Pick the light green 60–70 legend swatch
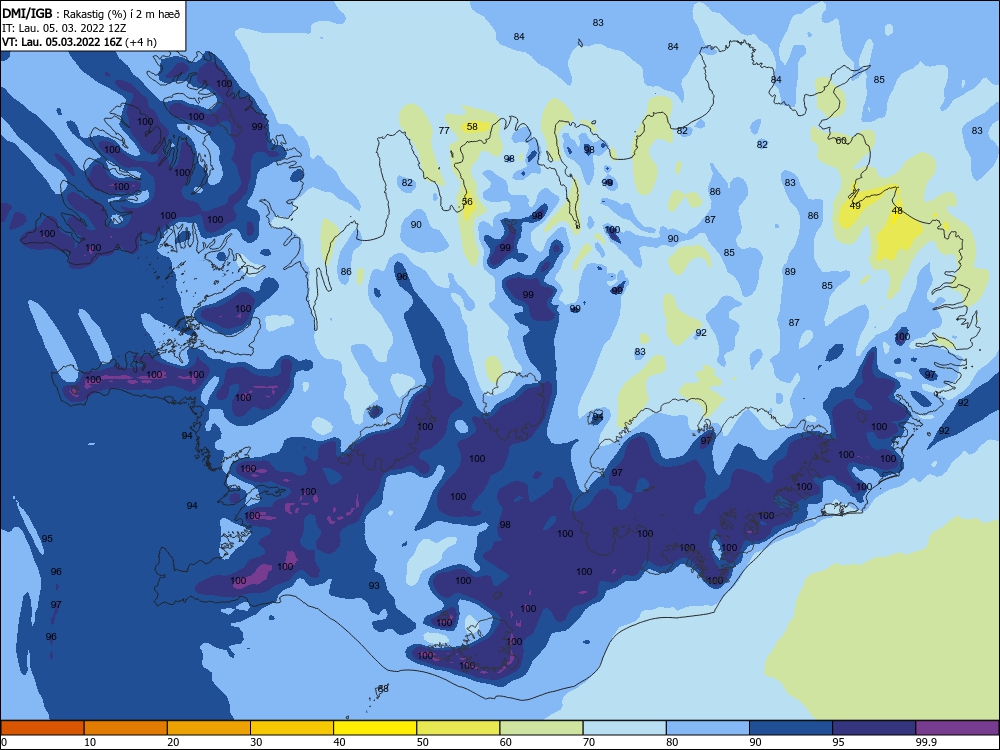 541,728
